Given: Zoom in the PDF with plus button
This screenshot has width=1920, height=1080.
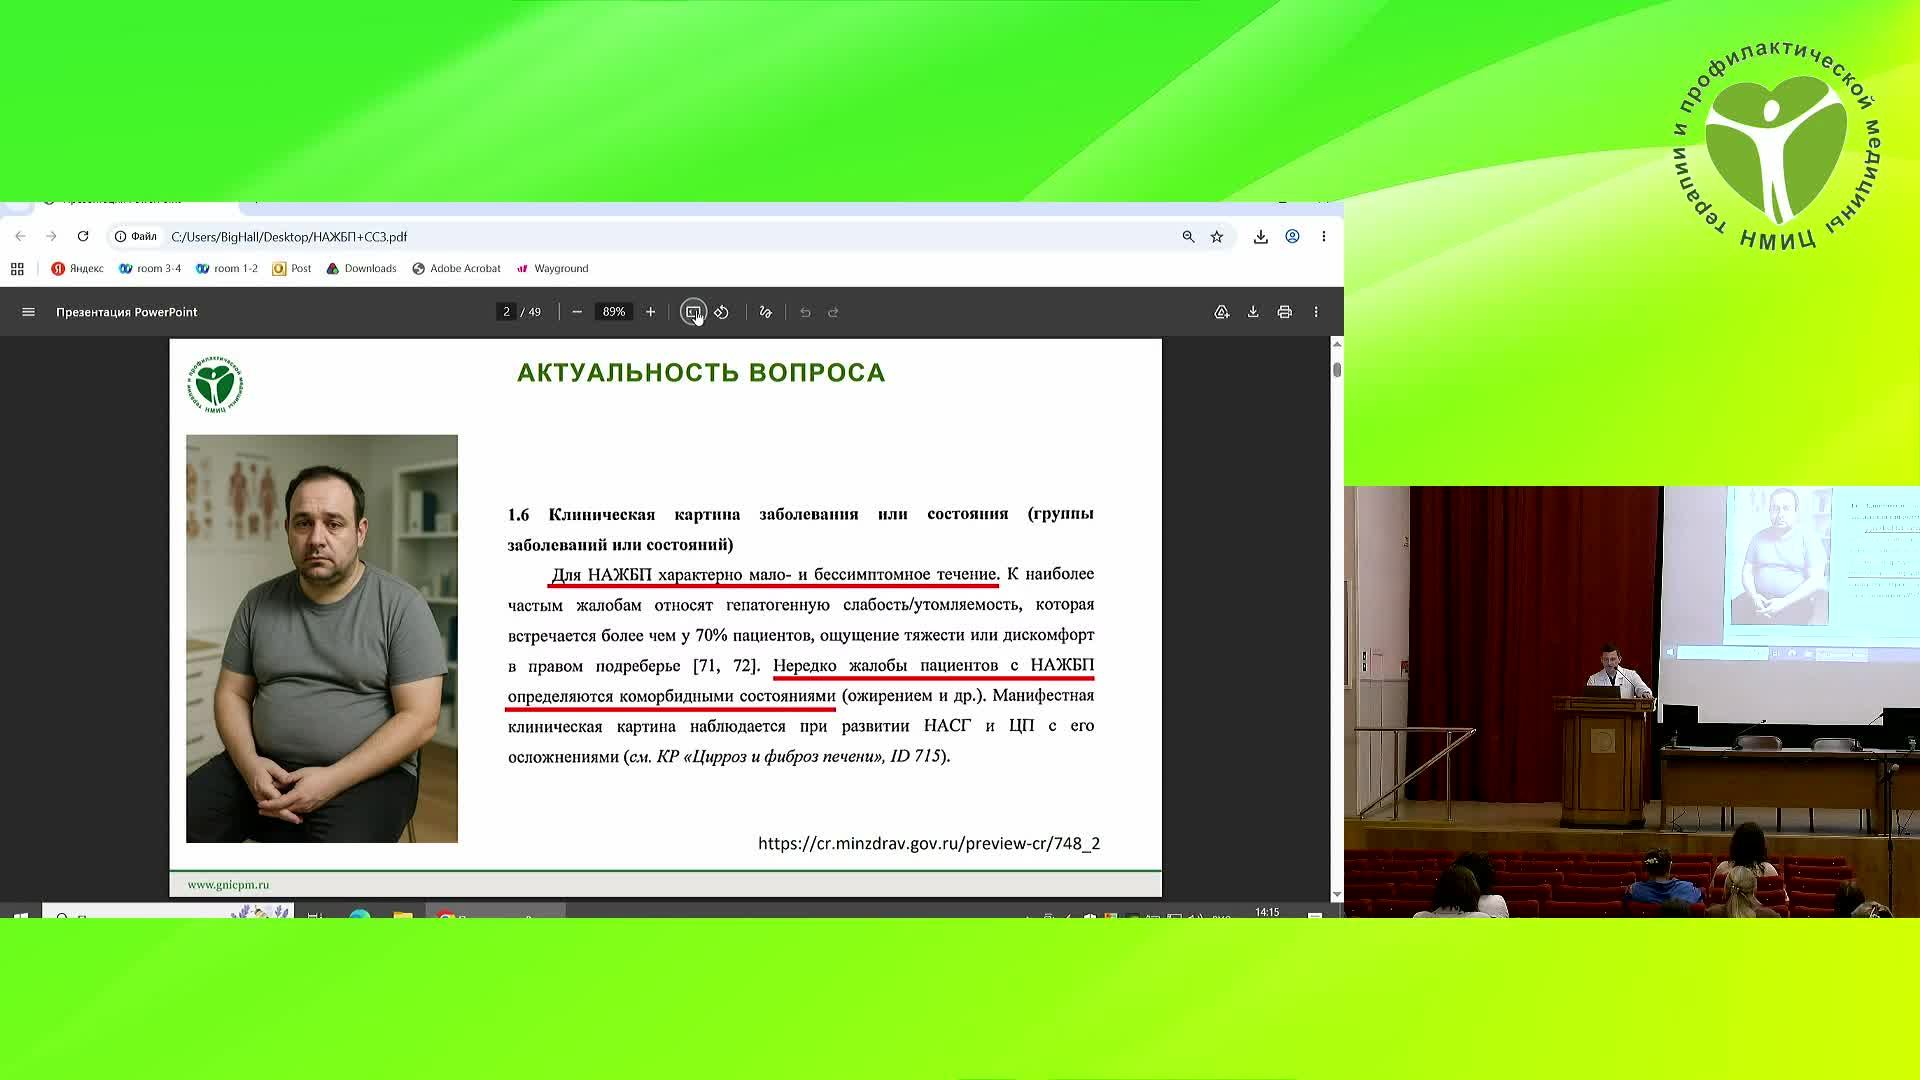Looking at the screenshot, I should [x=650, y=312].
